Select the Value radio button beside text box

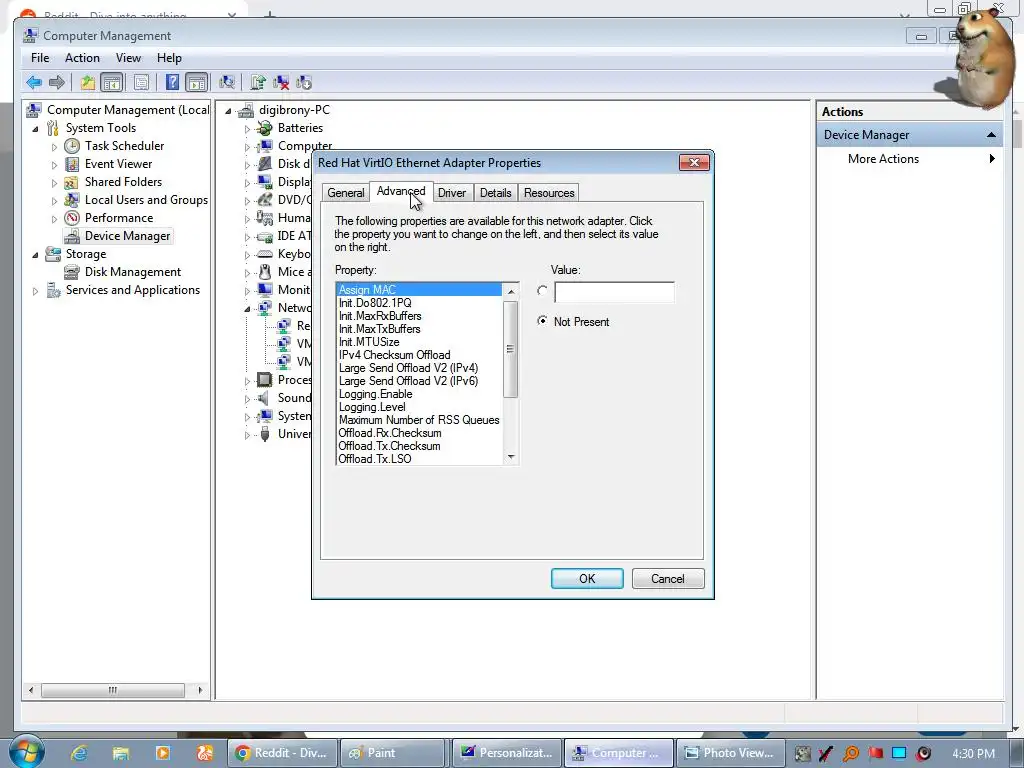(542, 291)
